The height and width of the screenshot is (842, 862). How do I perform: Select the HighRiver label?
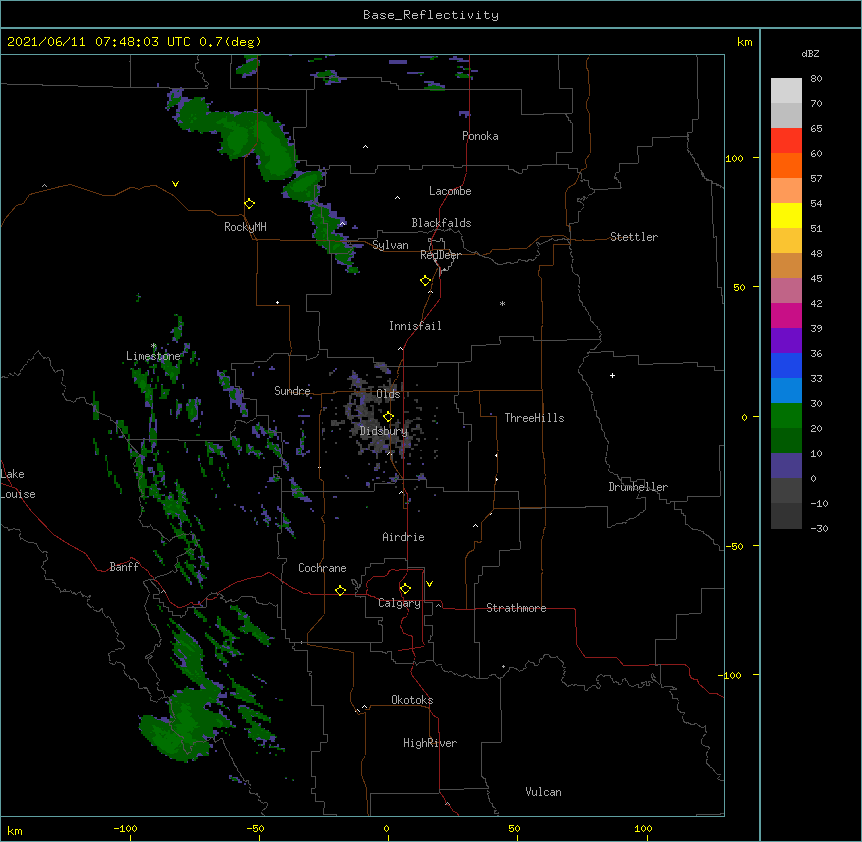click(430, 743)
